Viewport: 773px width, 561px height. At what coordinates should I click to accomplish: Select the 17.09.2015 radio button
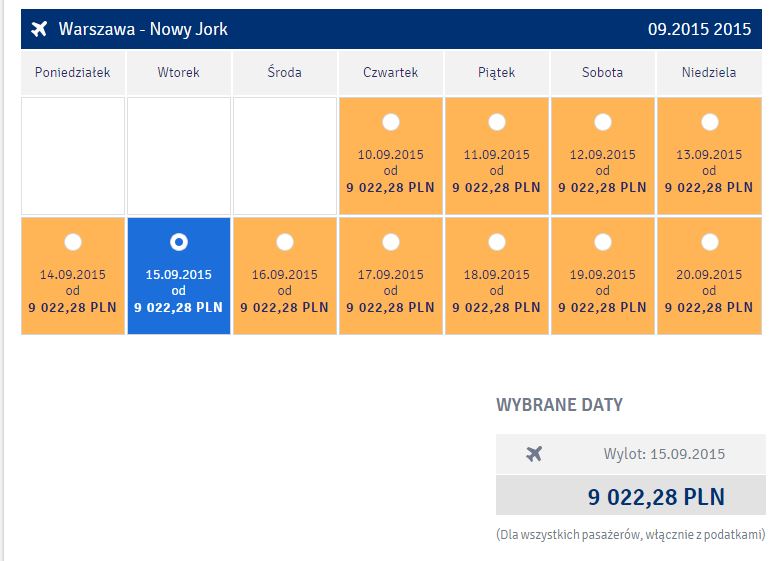coord(391,242)
